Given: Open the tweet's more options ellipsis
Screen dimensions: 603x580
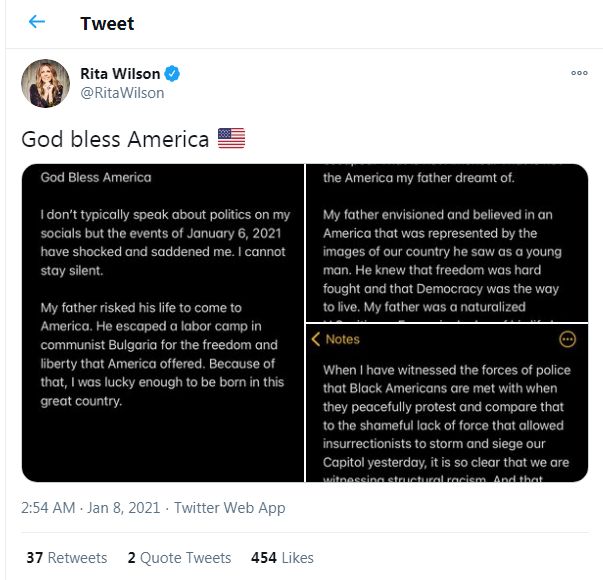Looking at the screenshot, I should (579, 73).
